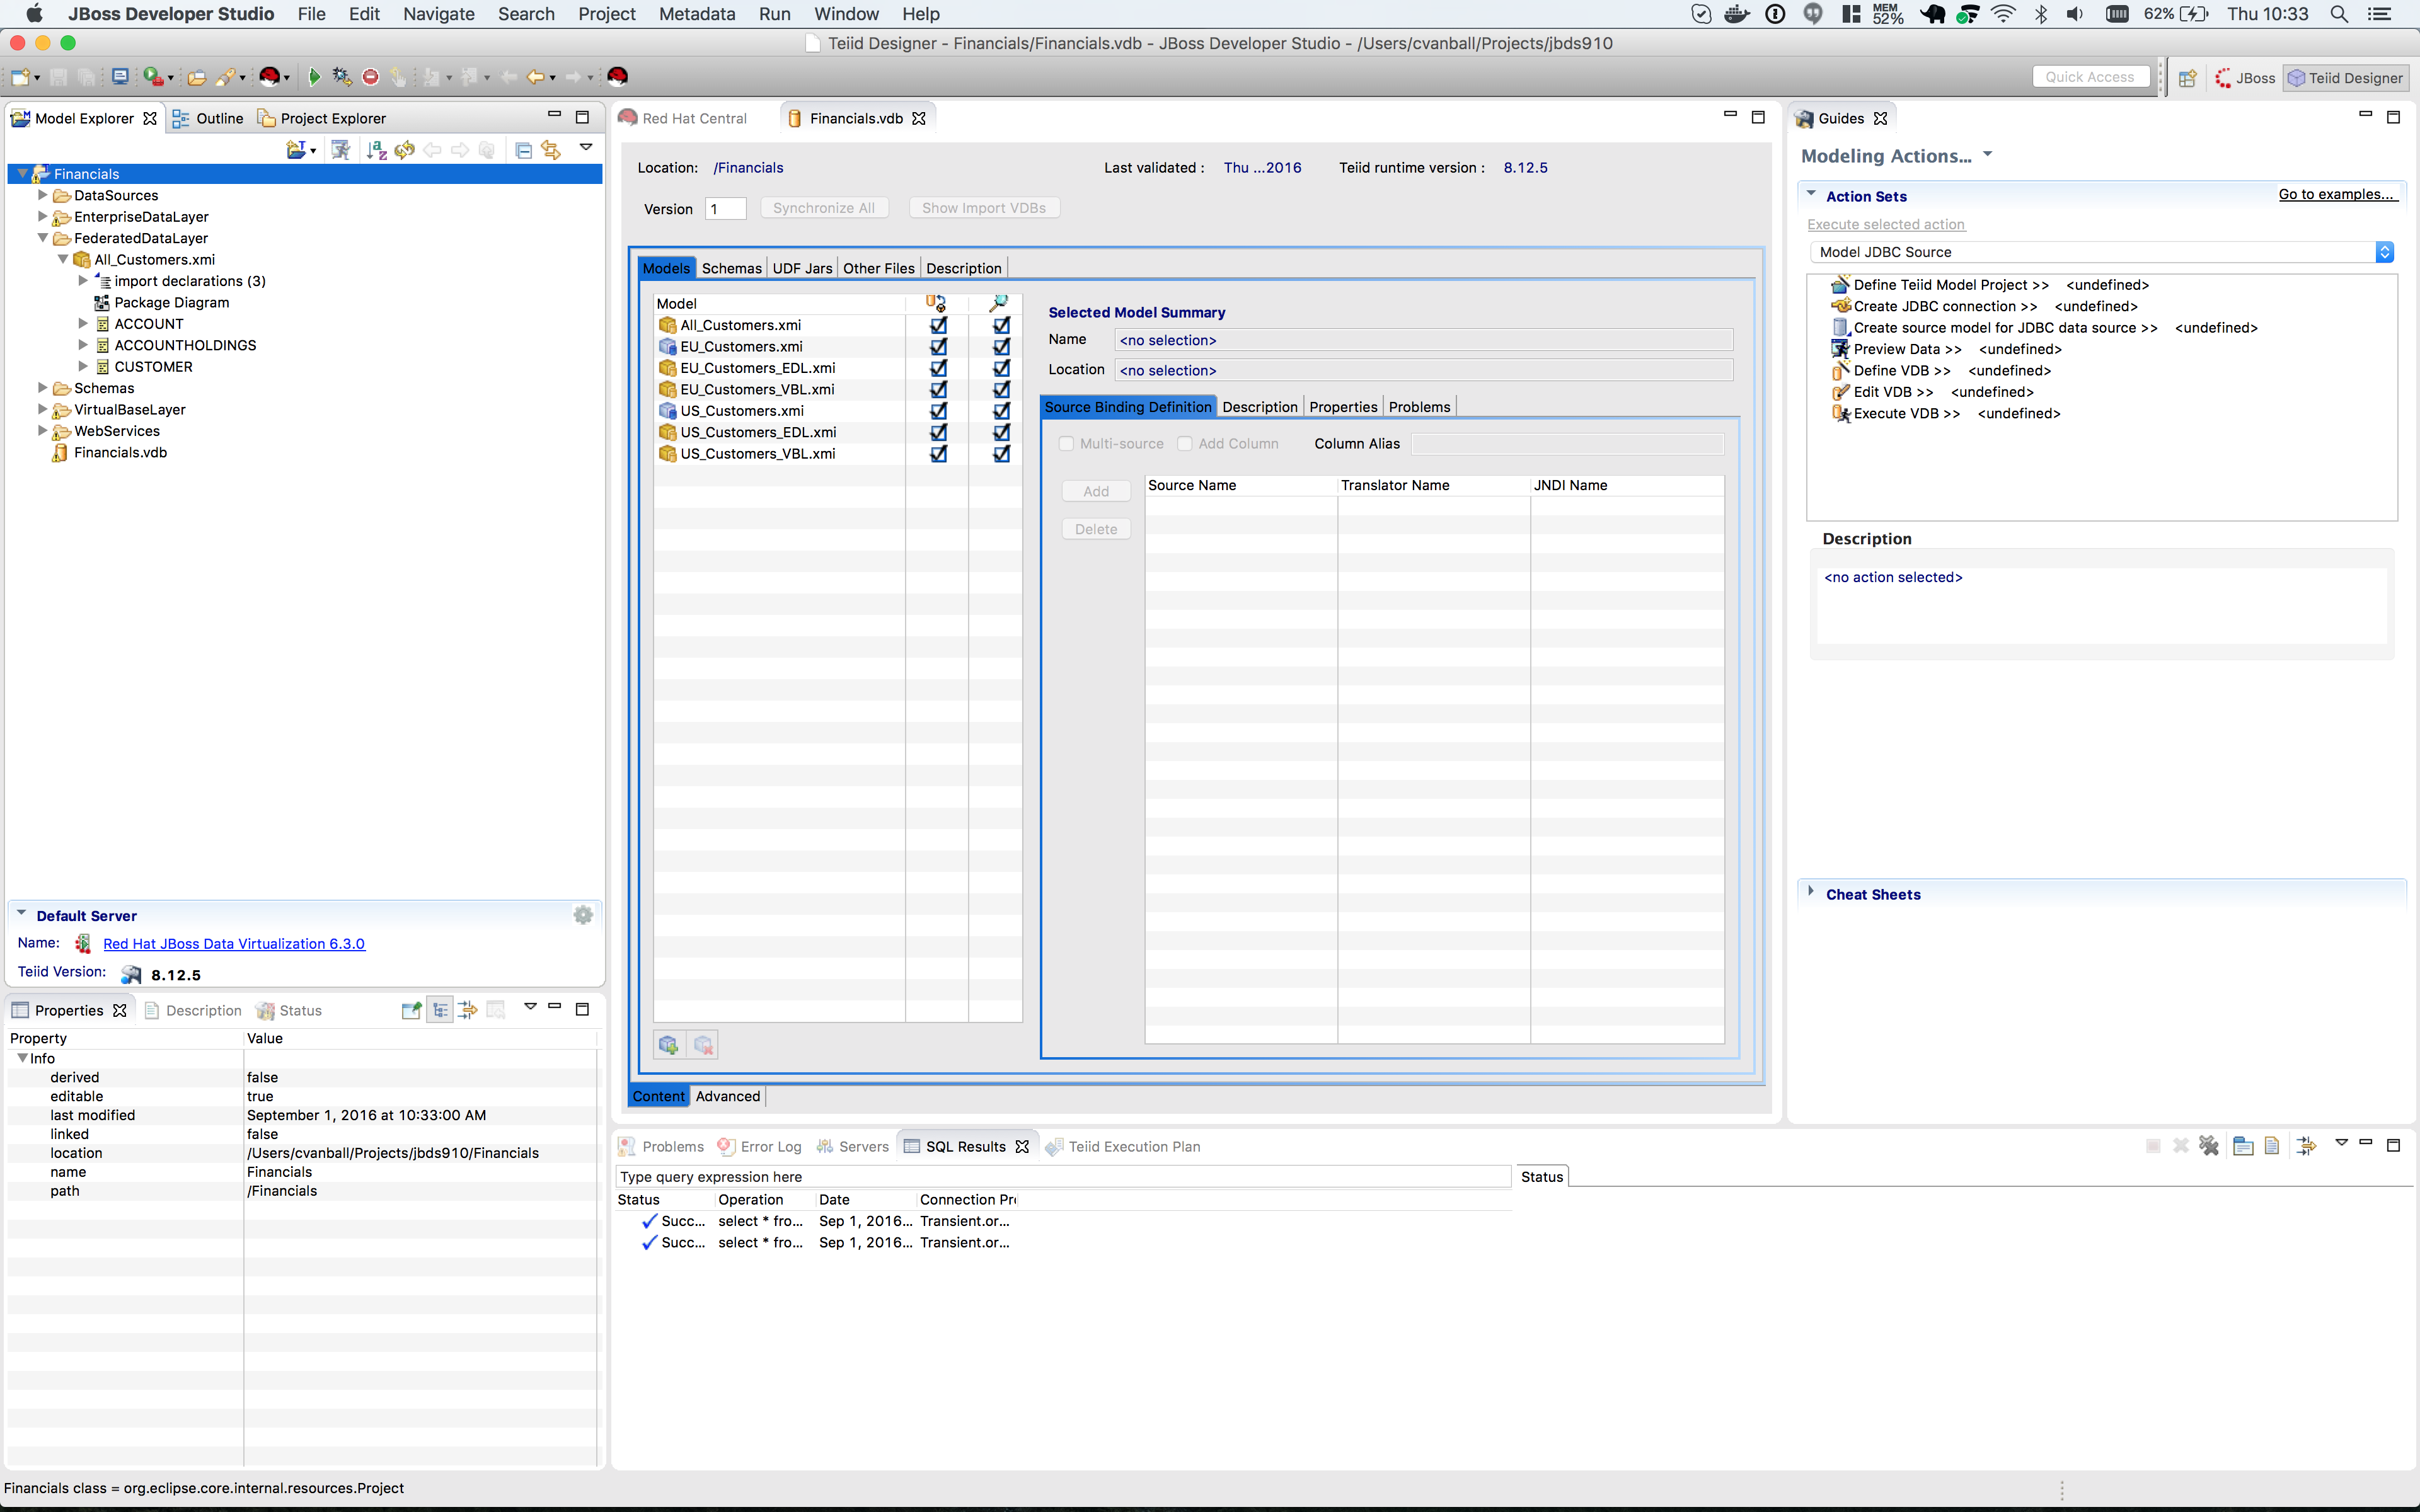2420x1512 pixels.
Task: Click Refresh icon in Model Explorer toolbar
Action: pos(405,150)
